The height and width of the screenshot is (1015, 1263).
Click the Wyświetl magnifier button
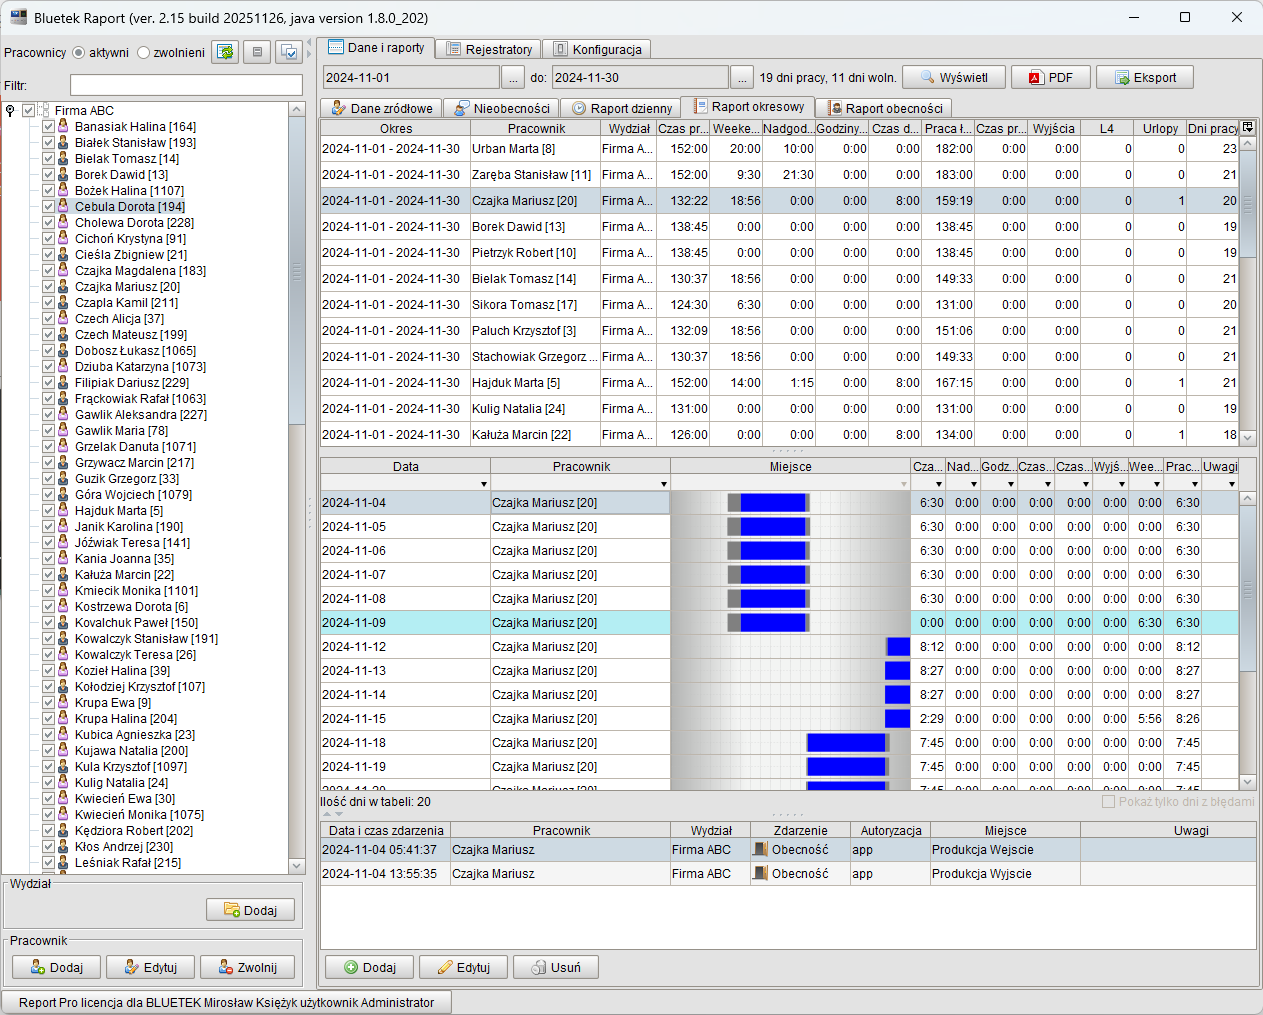pyautogui.click(x=953, y=78)
